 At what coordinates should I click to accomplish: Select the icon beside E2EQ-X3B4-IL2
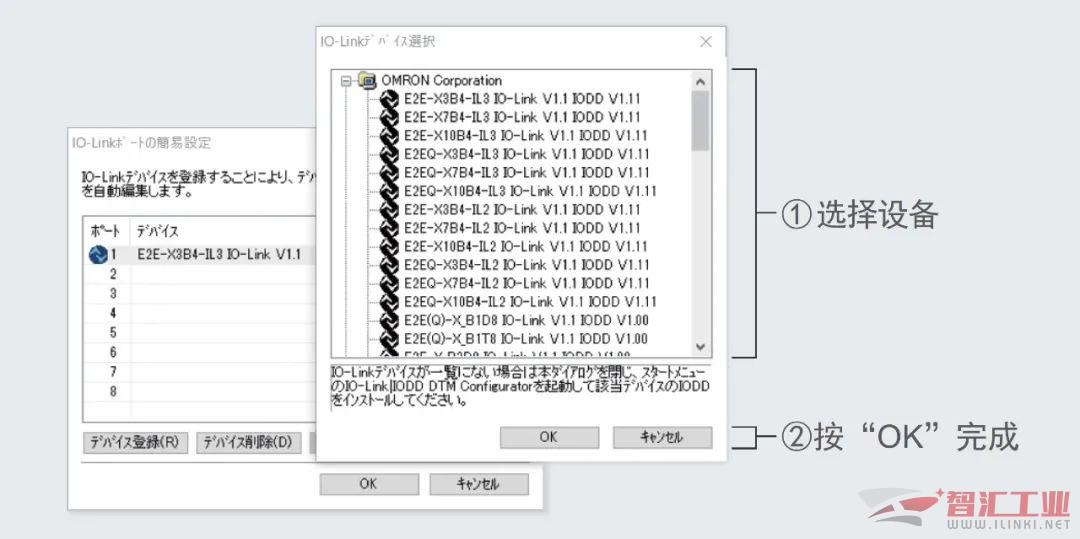[x=389, y=265]
